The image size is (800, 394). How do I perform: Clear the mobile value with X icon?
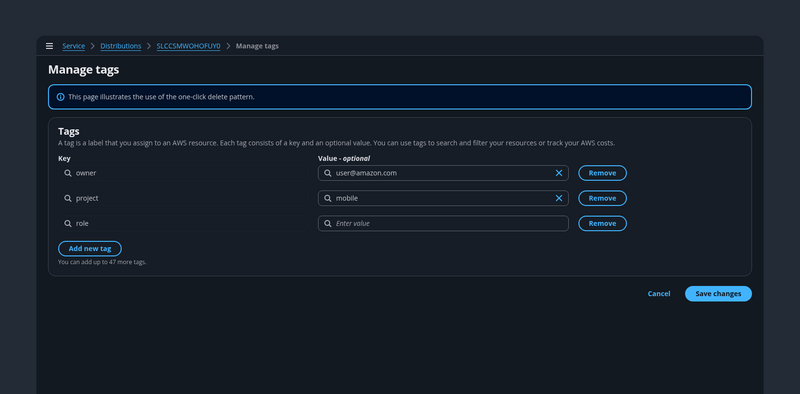coord(559,198)
